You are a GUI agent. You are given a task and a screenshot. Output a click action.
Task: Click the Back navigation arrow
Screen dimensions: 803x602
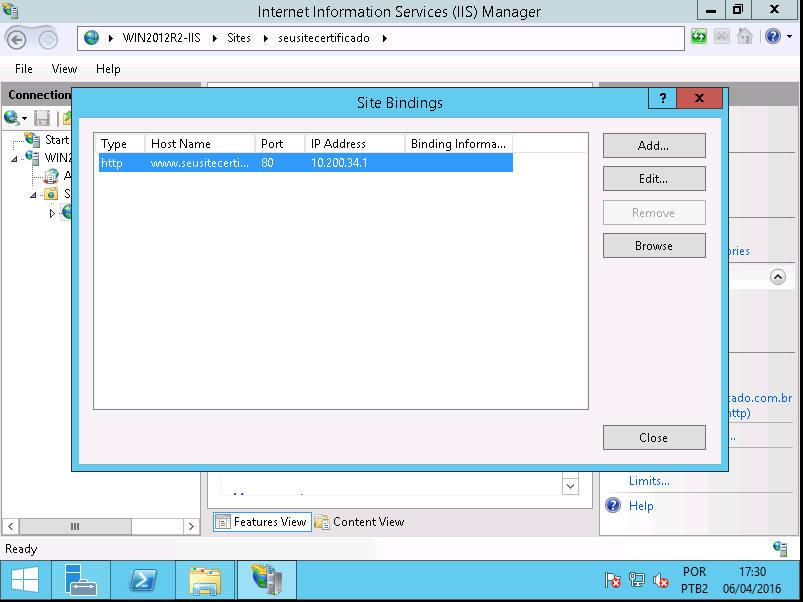pos(16,39)
